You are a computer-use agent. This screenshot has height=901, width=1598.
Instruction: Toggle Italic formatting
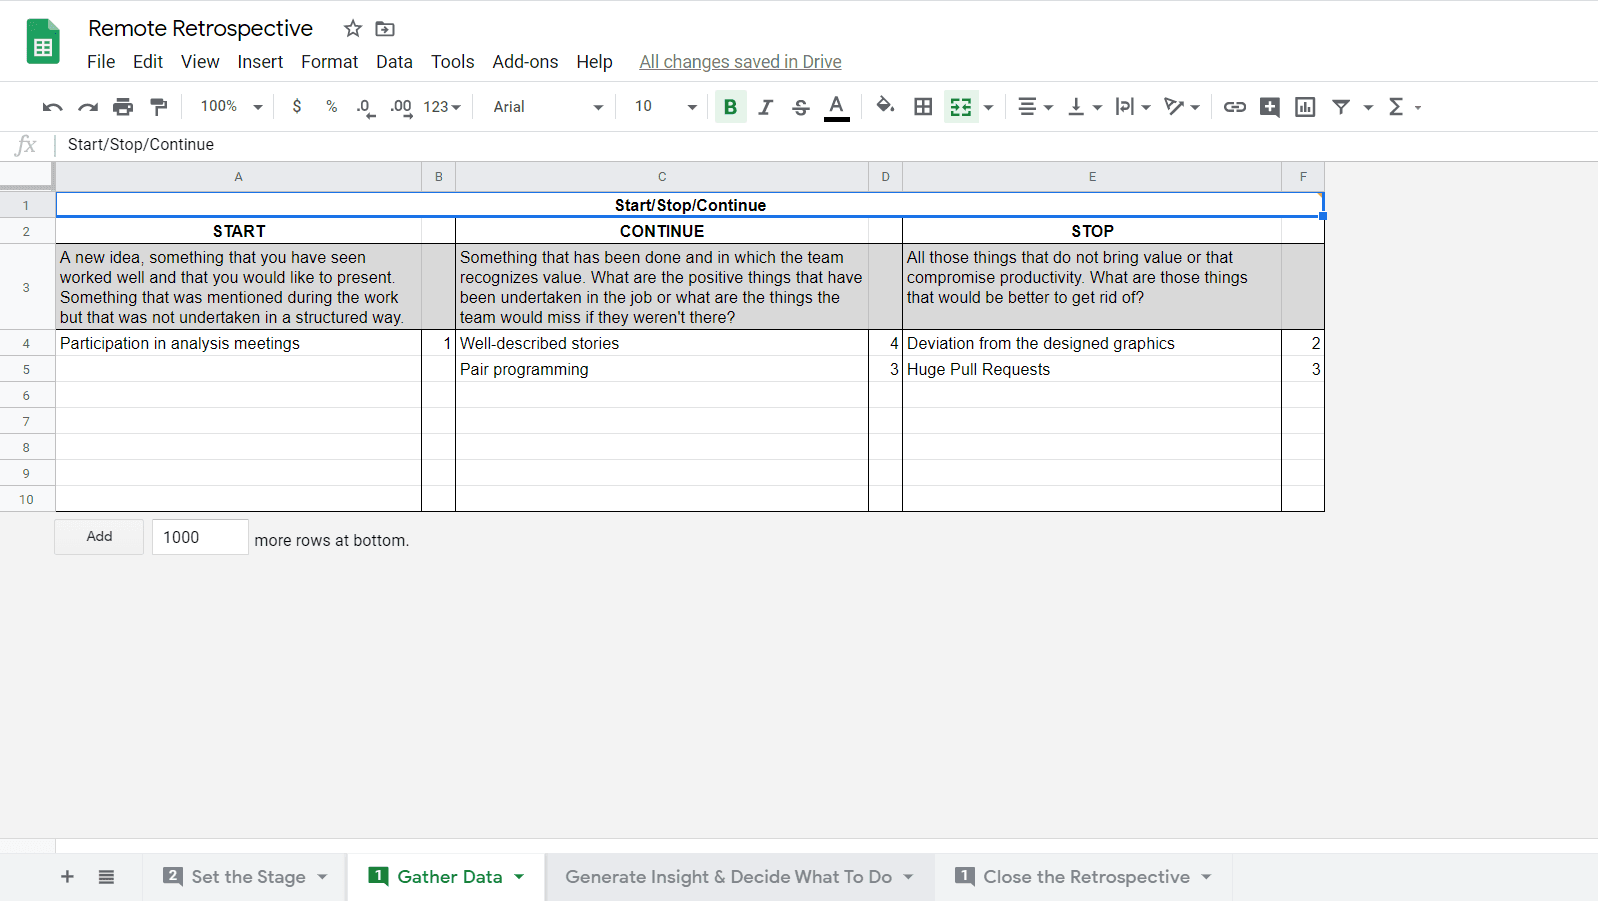(x=766, y=107)
